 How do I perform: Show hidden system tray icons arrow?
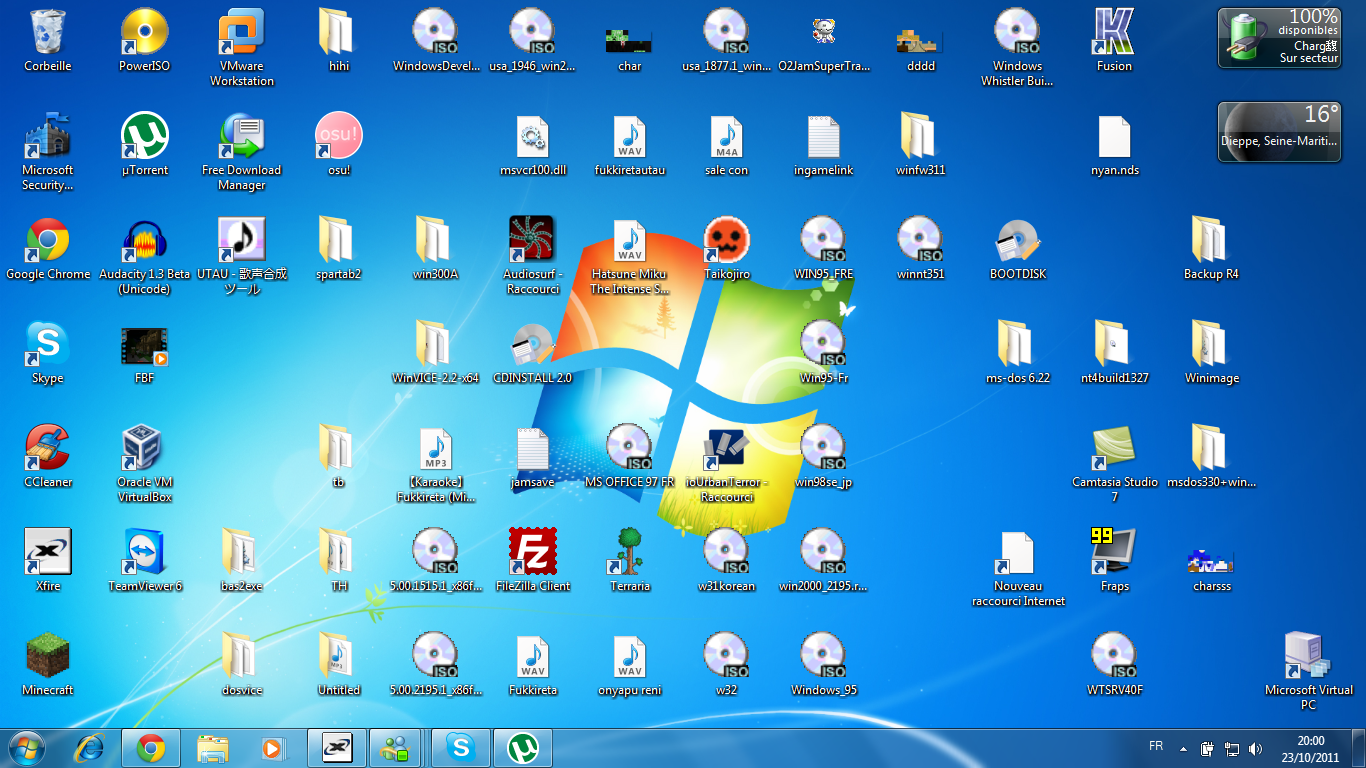pos(1183,748)
